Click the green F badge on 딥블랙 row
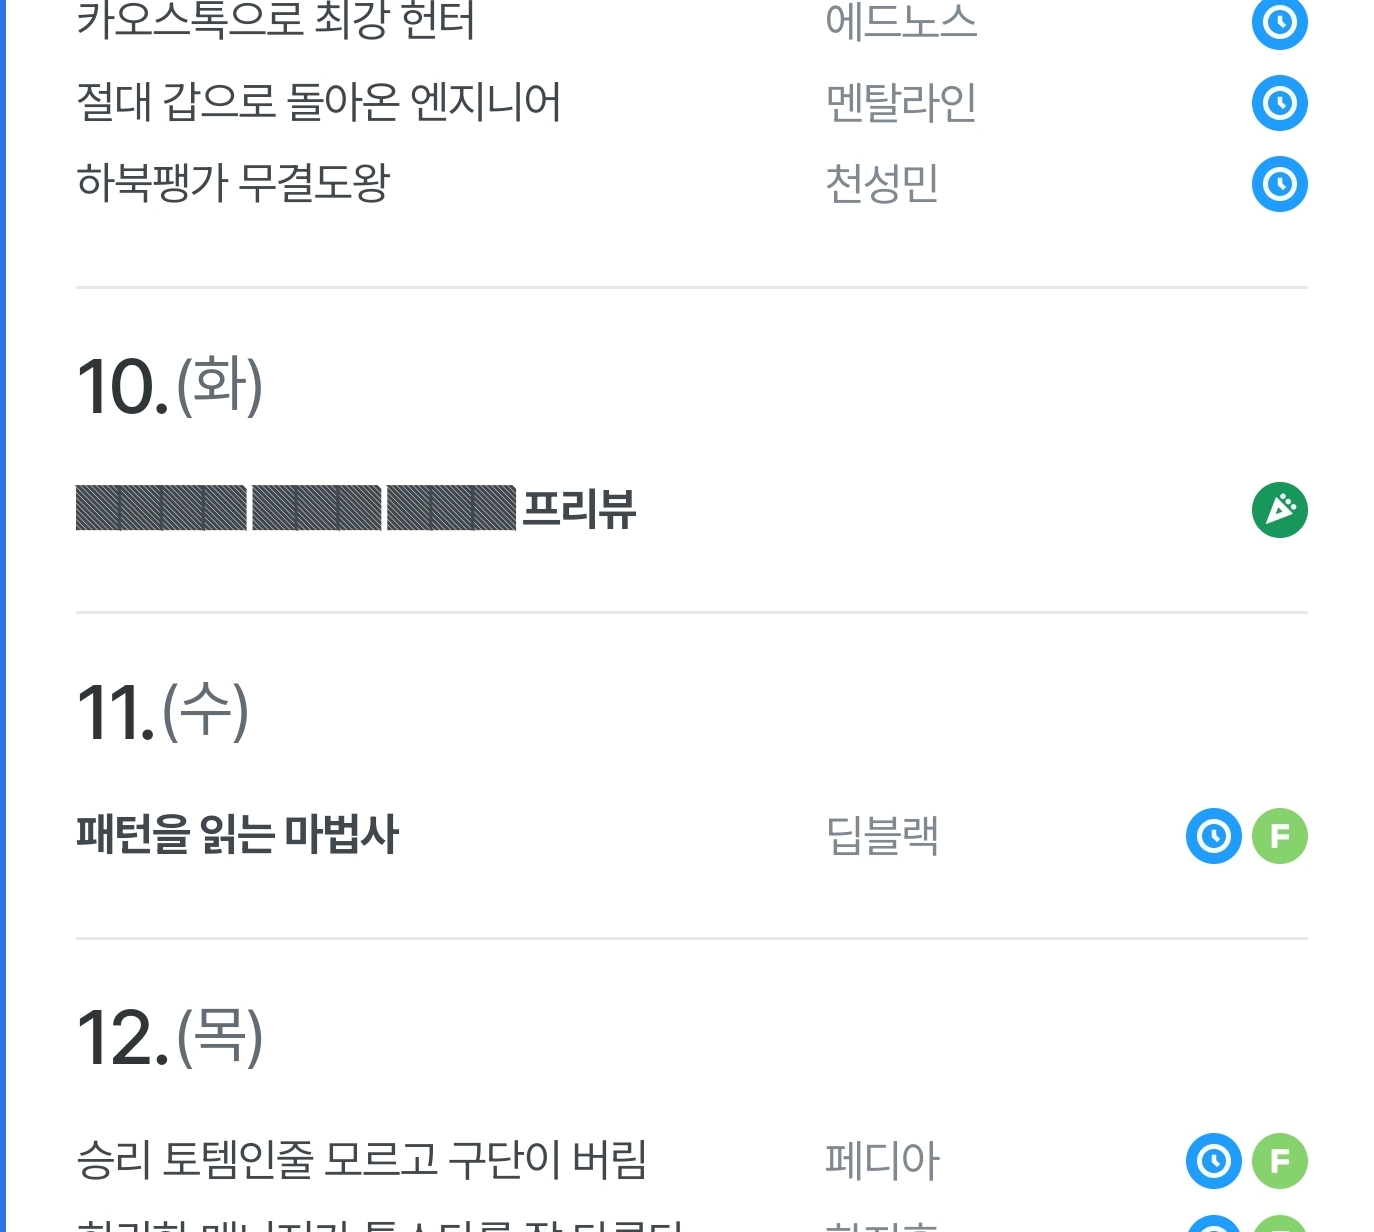 (x=1279, y=836)
